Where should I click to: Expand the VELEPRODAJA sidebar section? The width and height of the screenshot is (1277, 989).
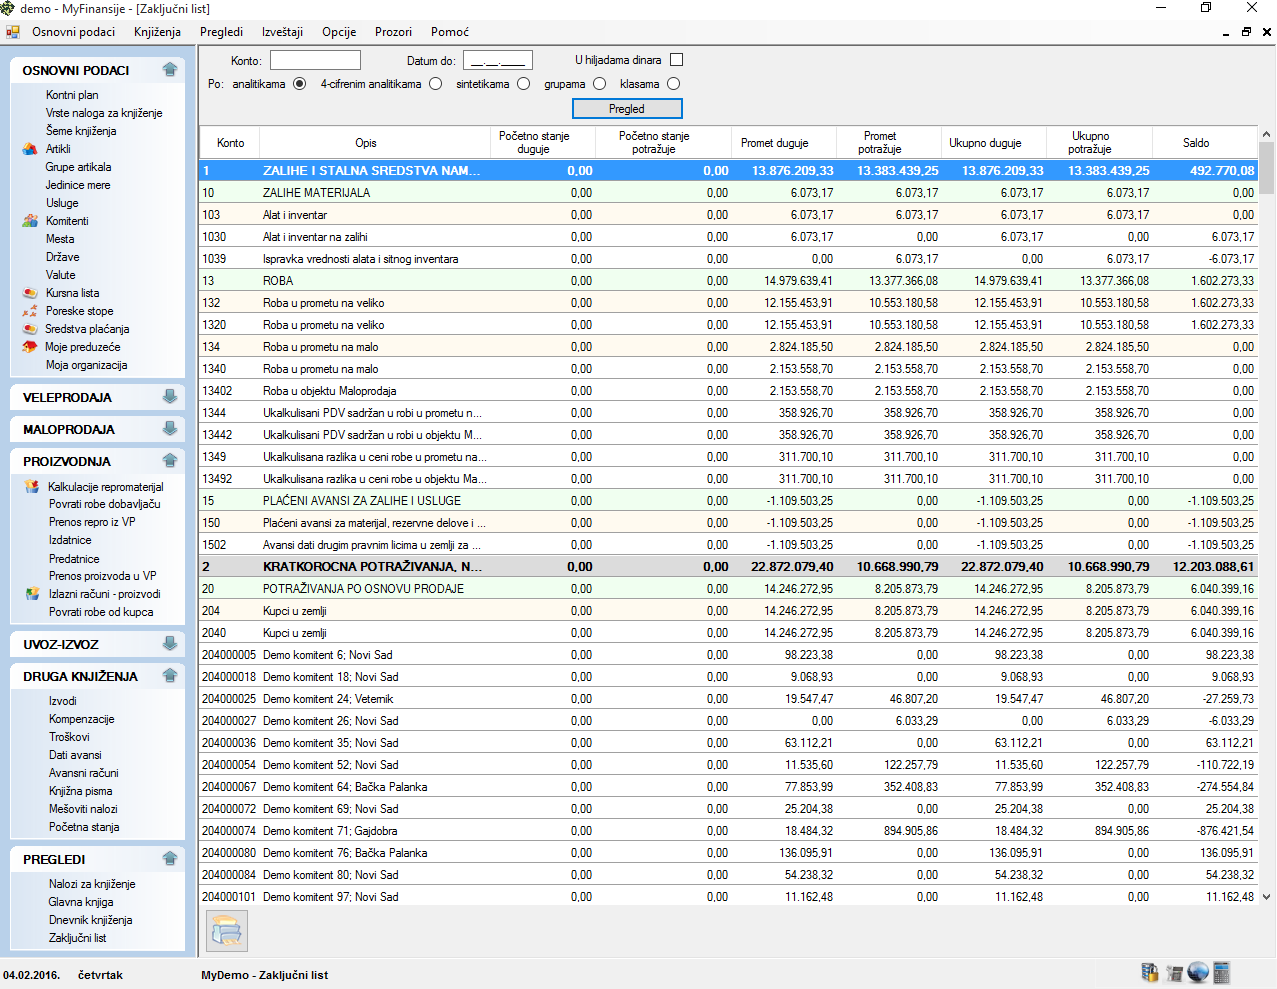coord(170,397)
